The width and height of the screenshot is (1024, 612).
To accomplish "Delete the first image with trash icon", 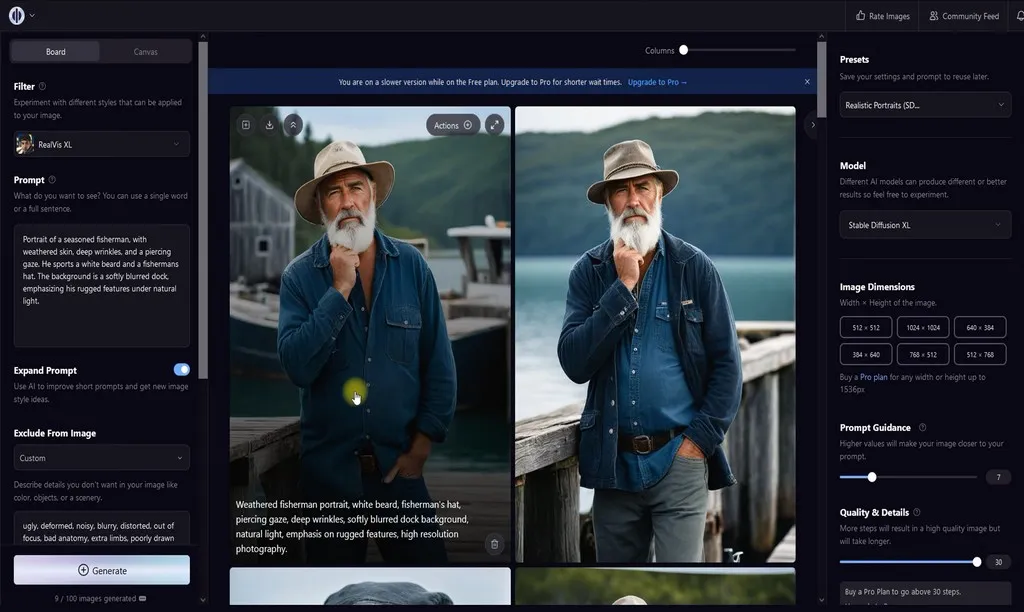I will (494, 544).
